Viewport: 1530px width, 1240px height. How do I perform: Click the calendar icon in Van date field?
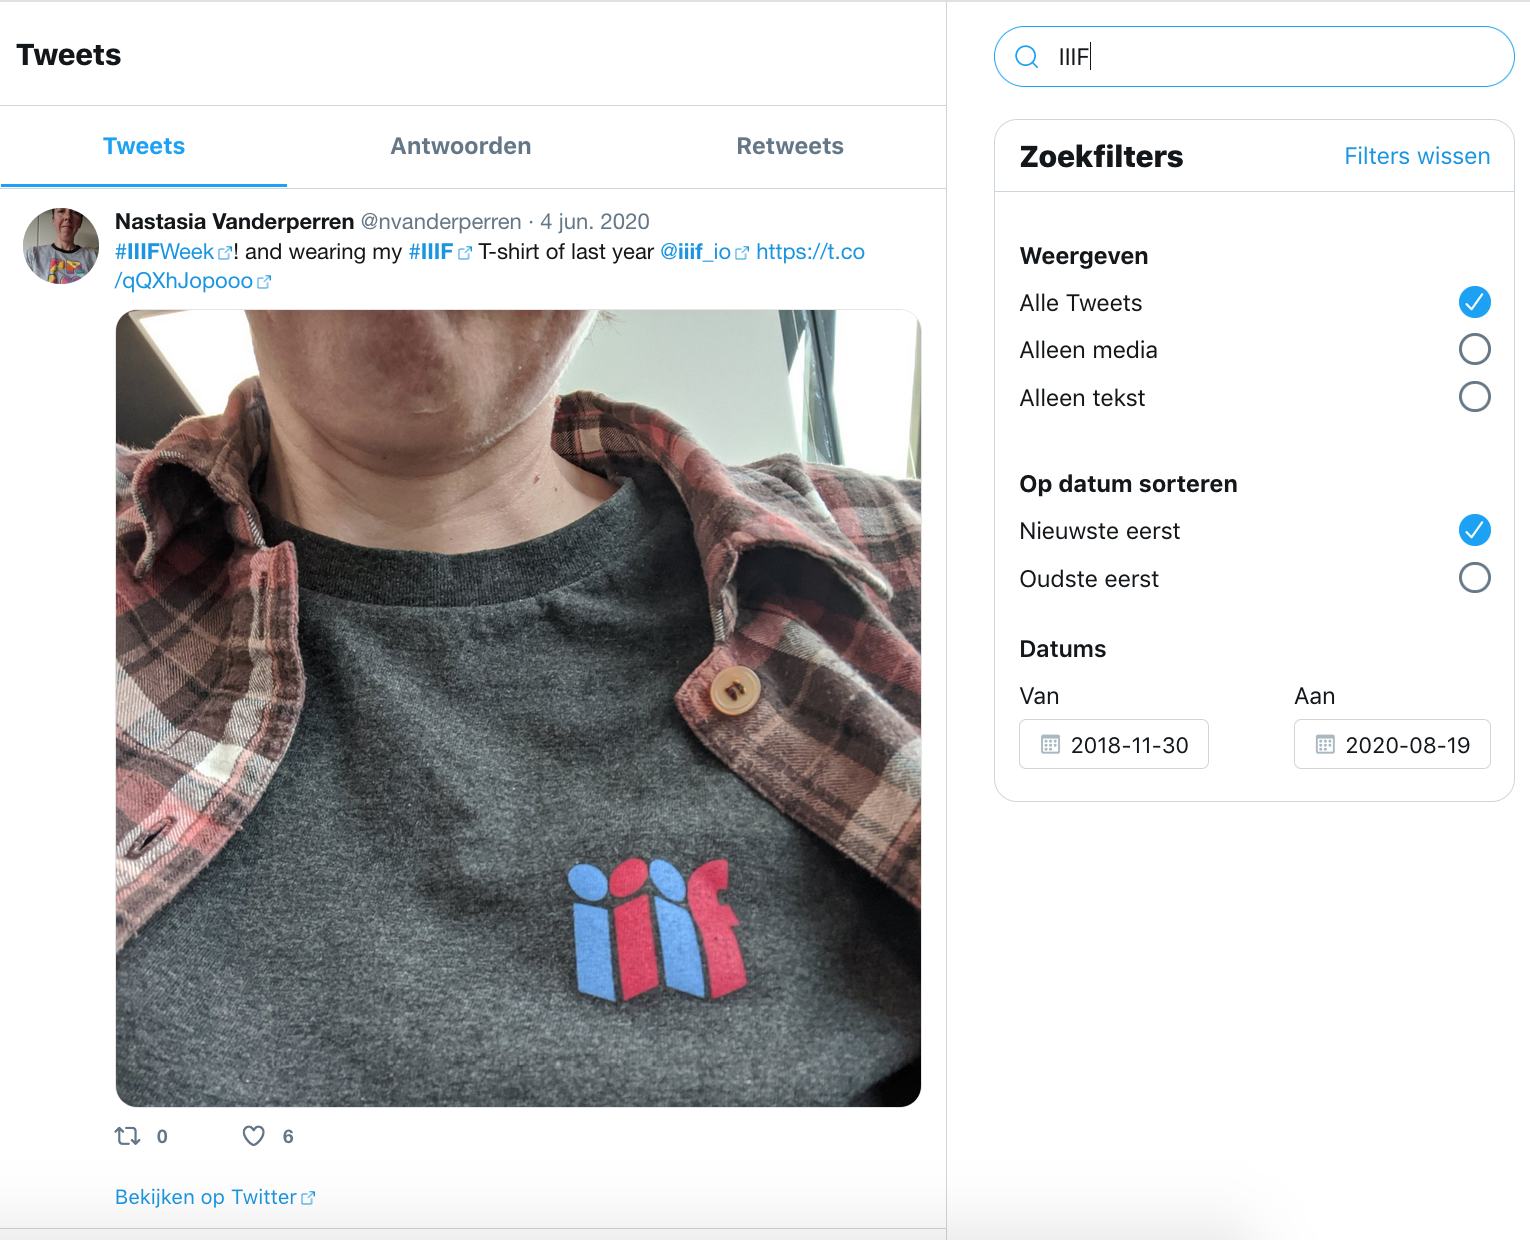tap(1050, 744)
